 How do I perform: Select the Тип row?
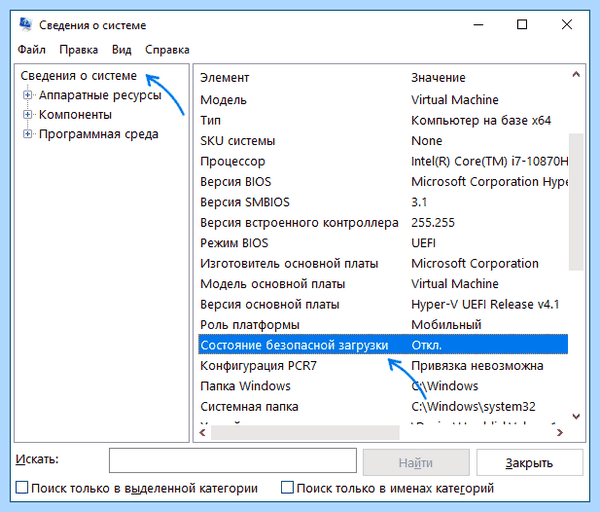(x=383, y=121)
